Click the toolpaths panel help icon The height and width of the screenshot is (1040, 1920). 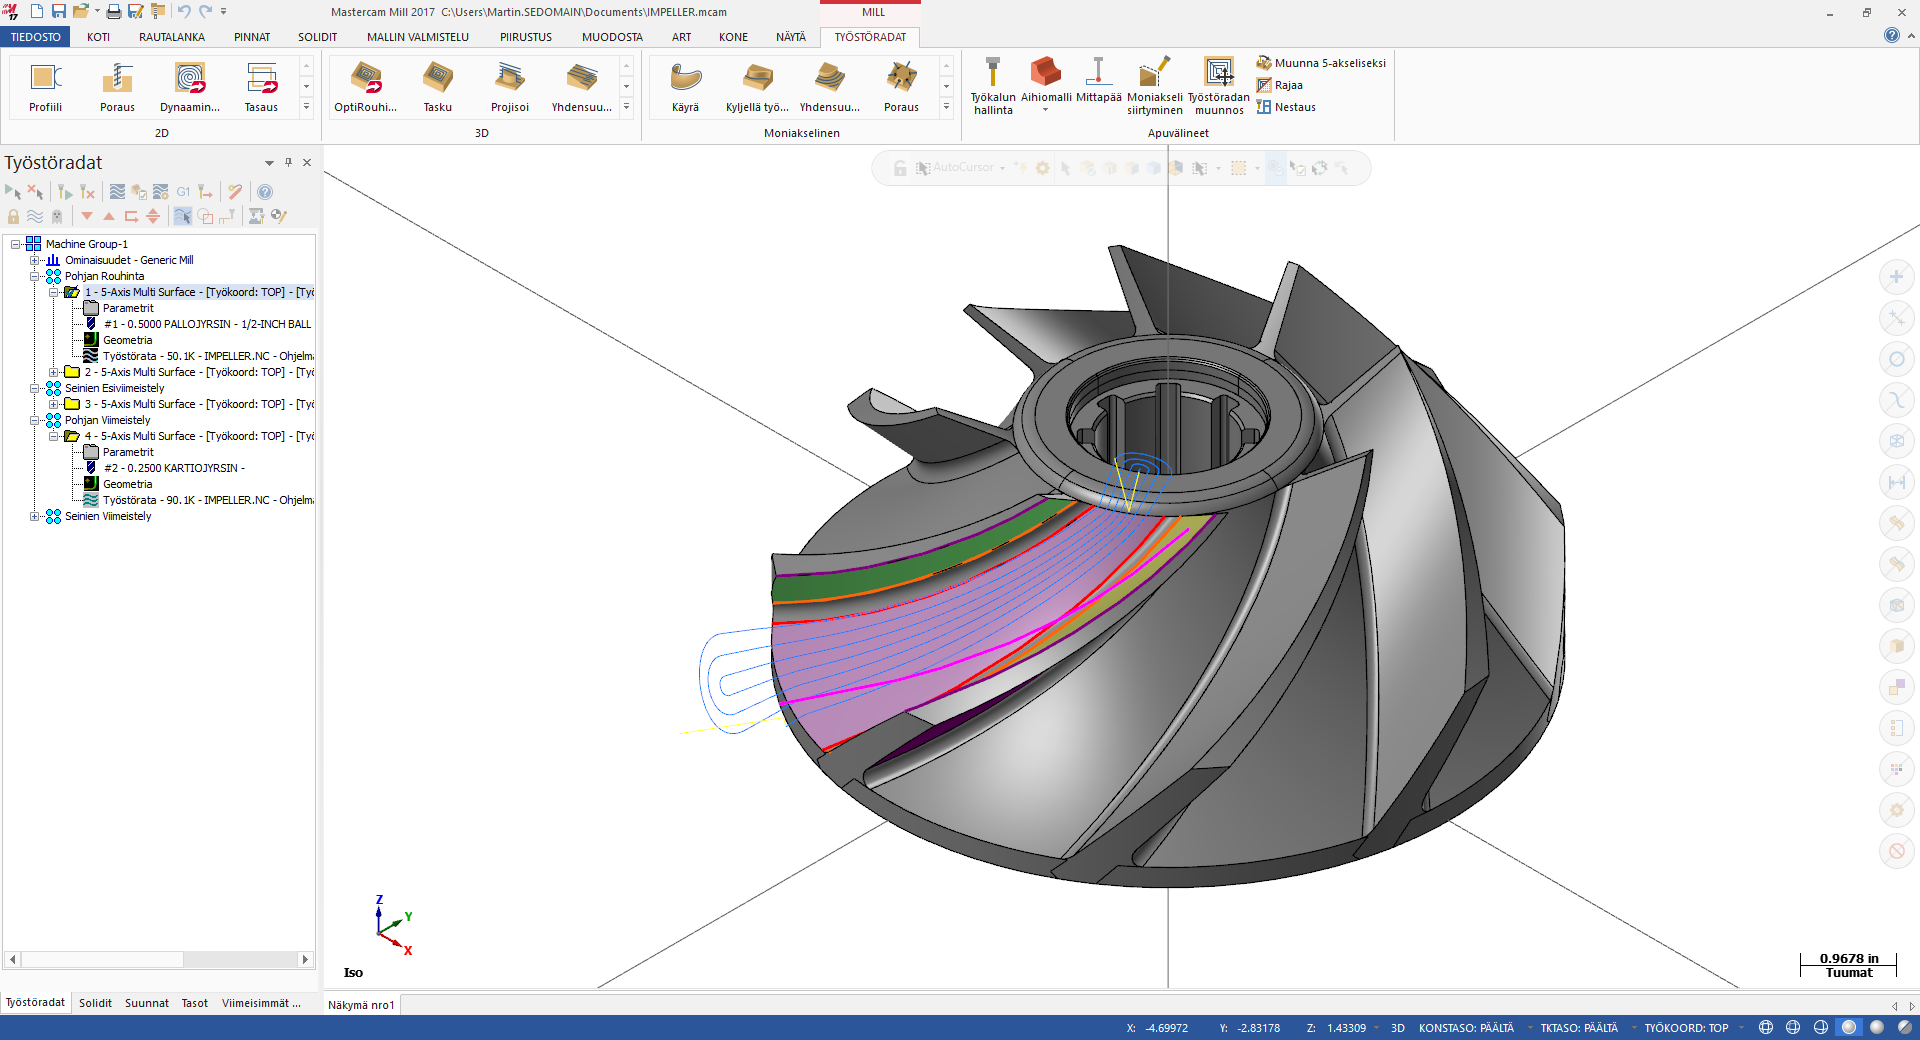pyautogui.click(x=265, y=192)
